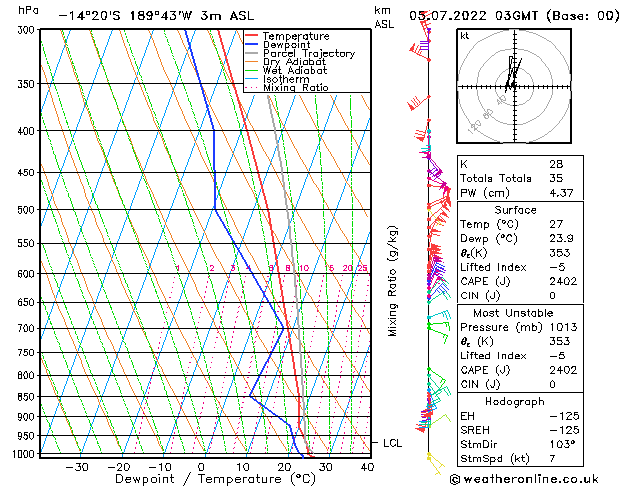The image size is (629, 486).
Task: Click the PW (cm) value 4.37
Action: pos(561,193)
